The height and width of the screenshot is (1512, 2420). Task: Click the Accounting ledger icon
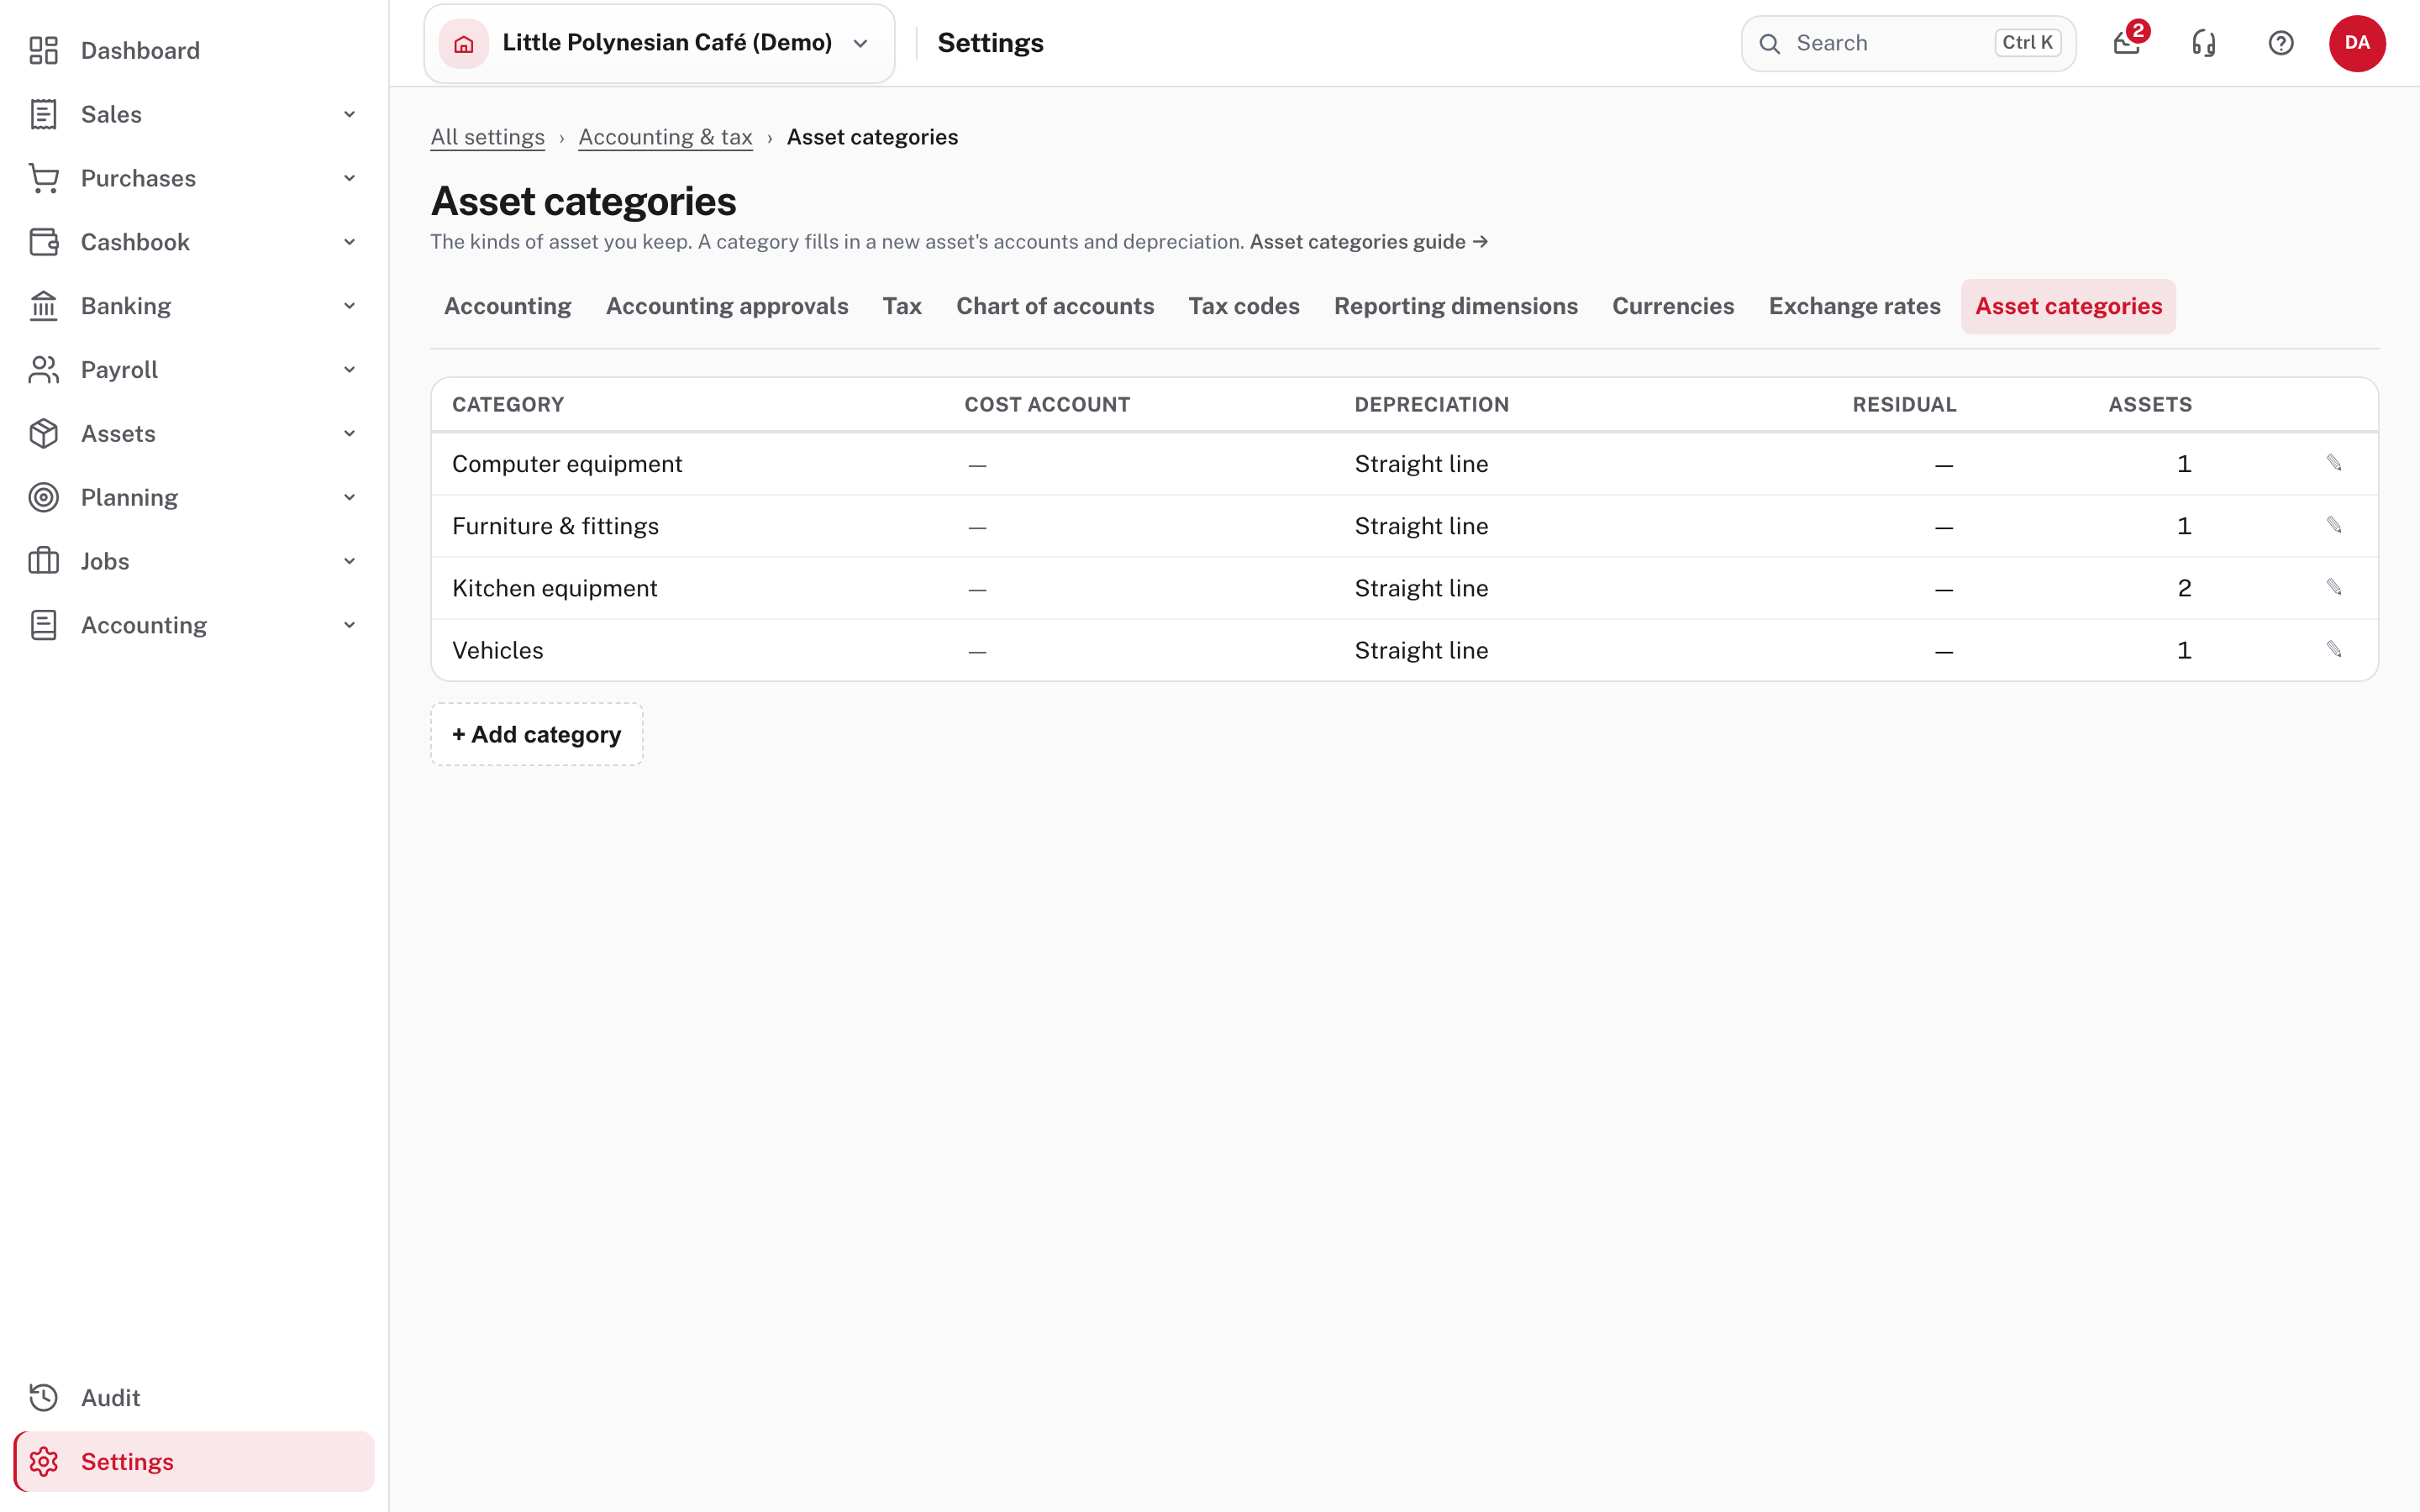pyautogui.click(x=43, y=625)
